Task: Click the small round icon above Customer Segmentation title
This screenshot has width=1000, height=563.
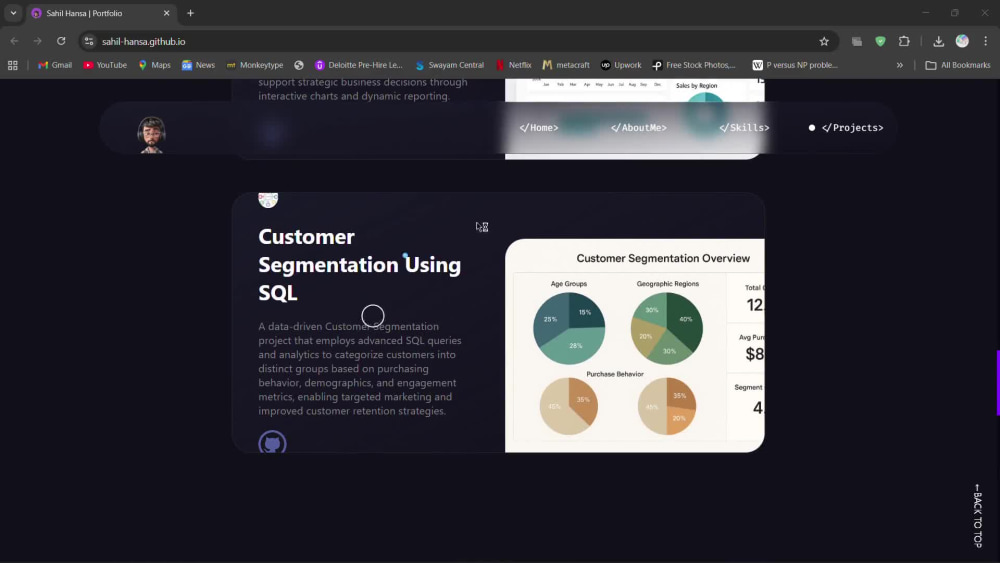Action: (x=268, y=200)
